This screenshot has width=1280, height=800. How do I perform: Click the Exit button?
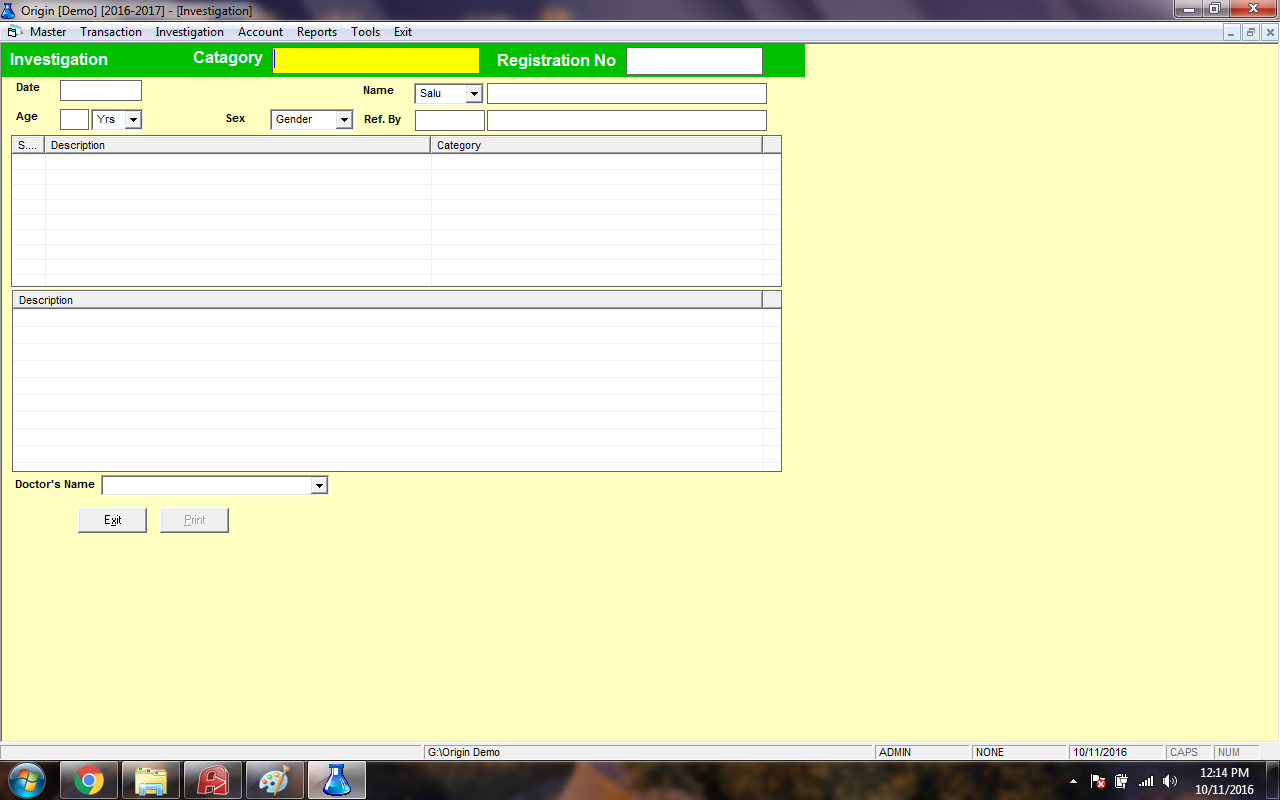click(x=113, y=520)
